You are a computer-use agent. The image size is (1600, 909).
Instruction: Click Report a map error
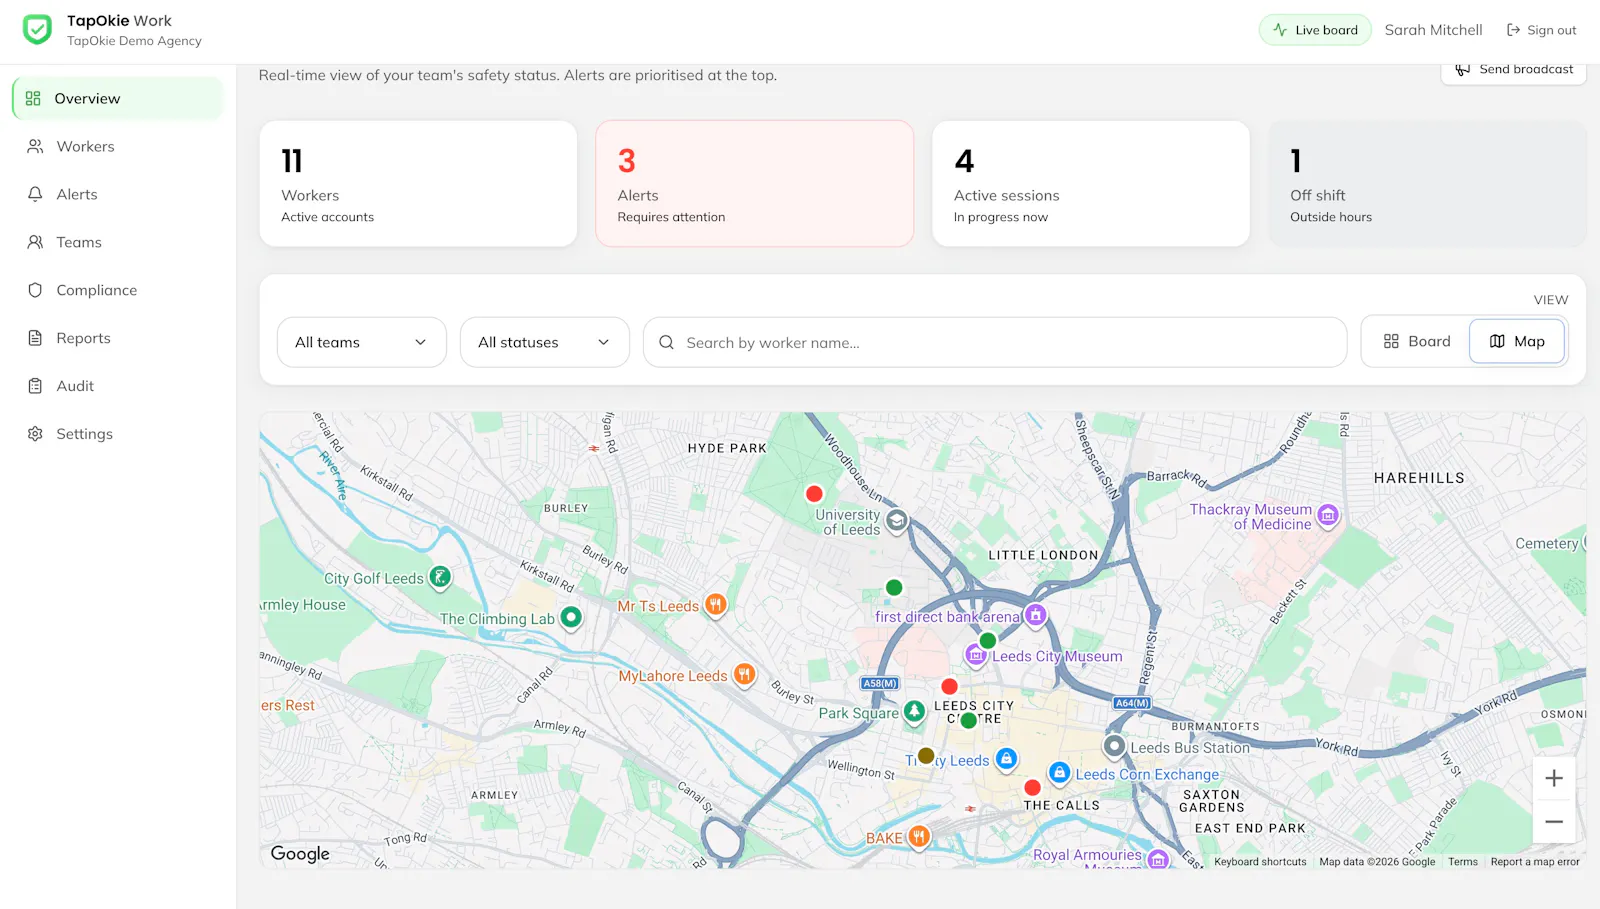pyautogui.click(x=1535, y=862)
